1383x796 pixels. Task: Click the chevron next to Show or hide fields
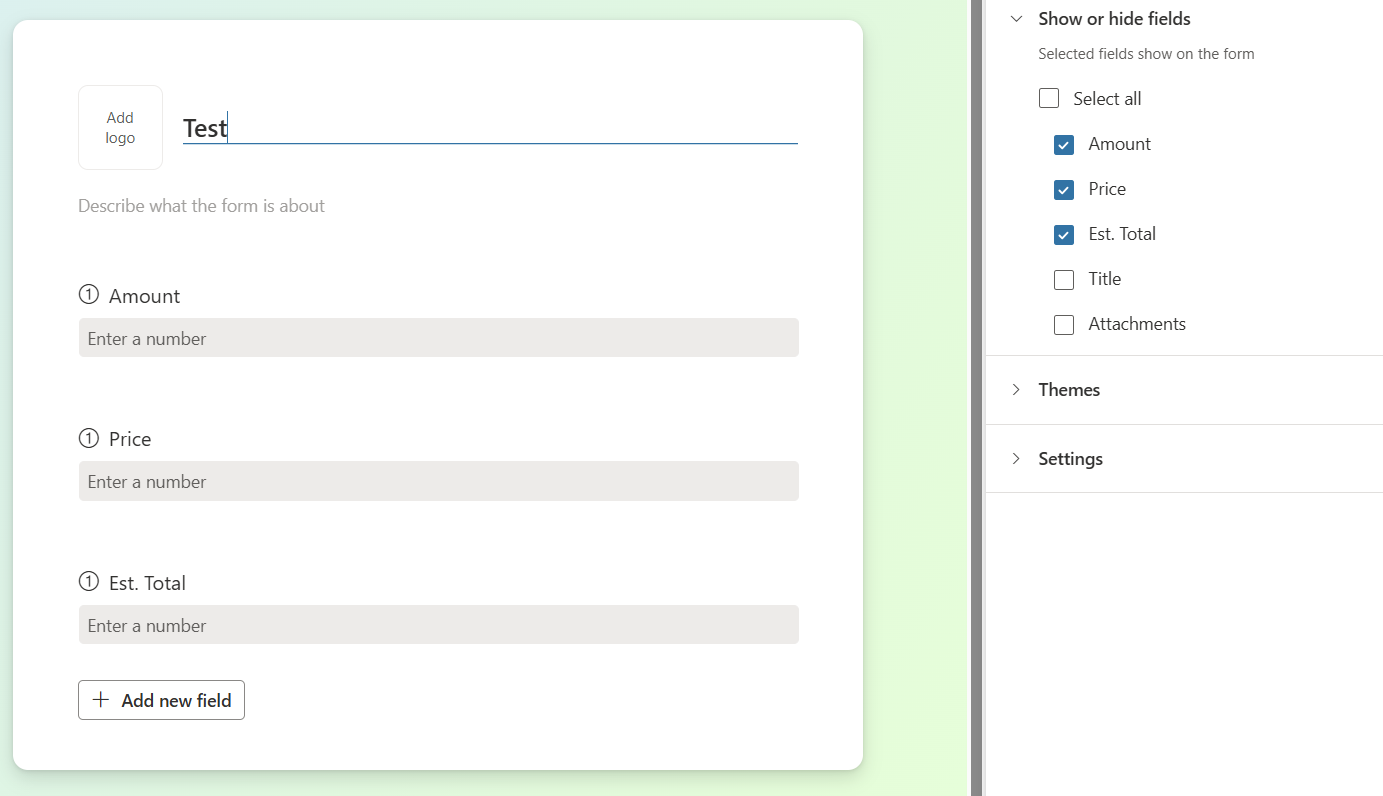pos(1017,18)
